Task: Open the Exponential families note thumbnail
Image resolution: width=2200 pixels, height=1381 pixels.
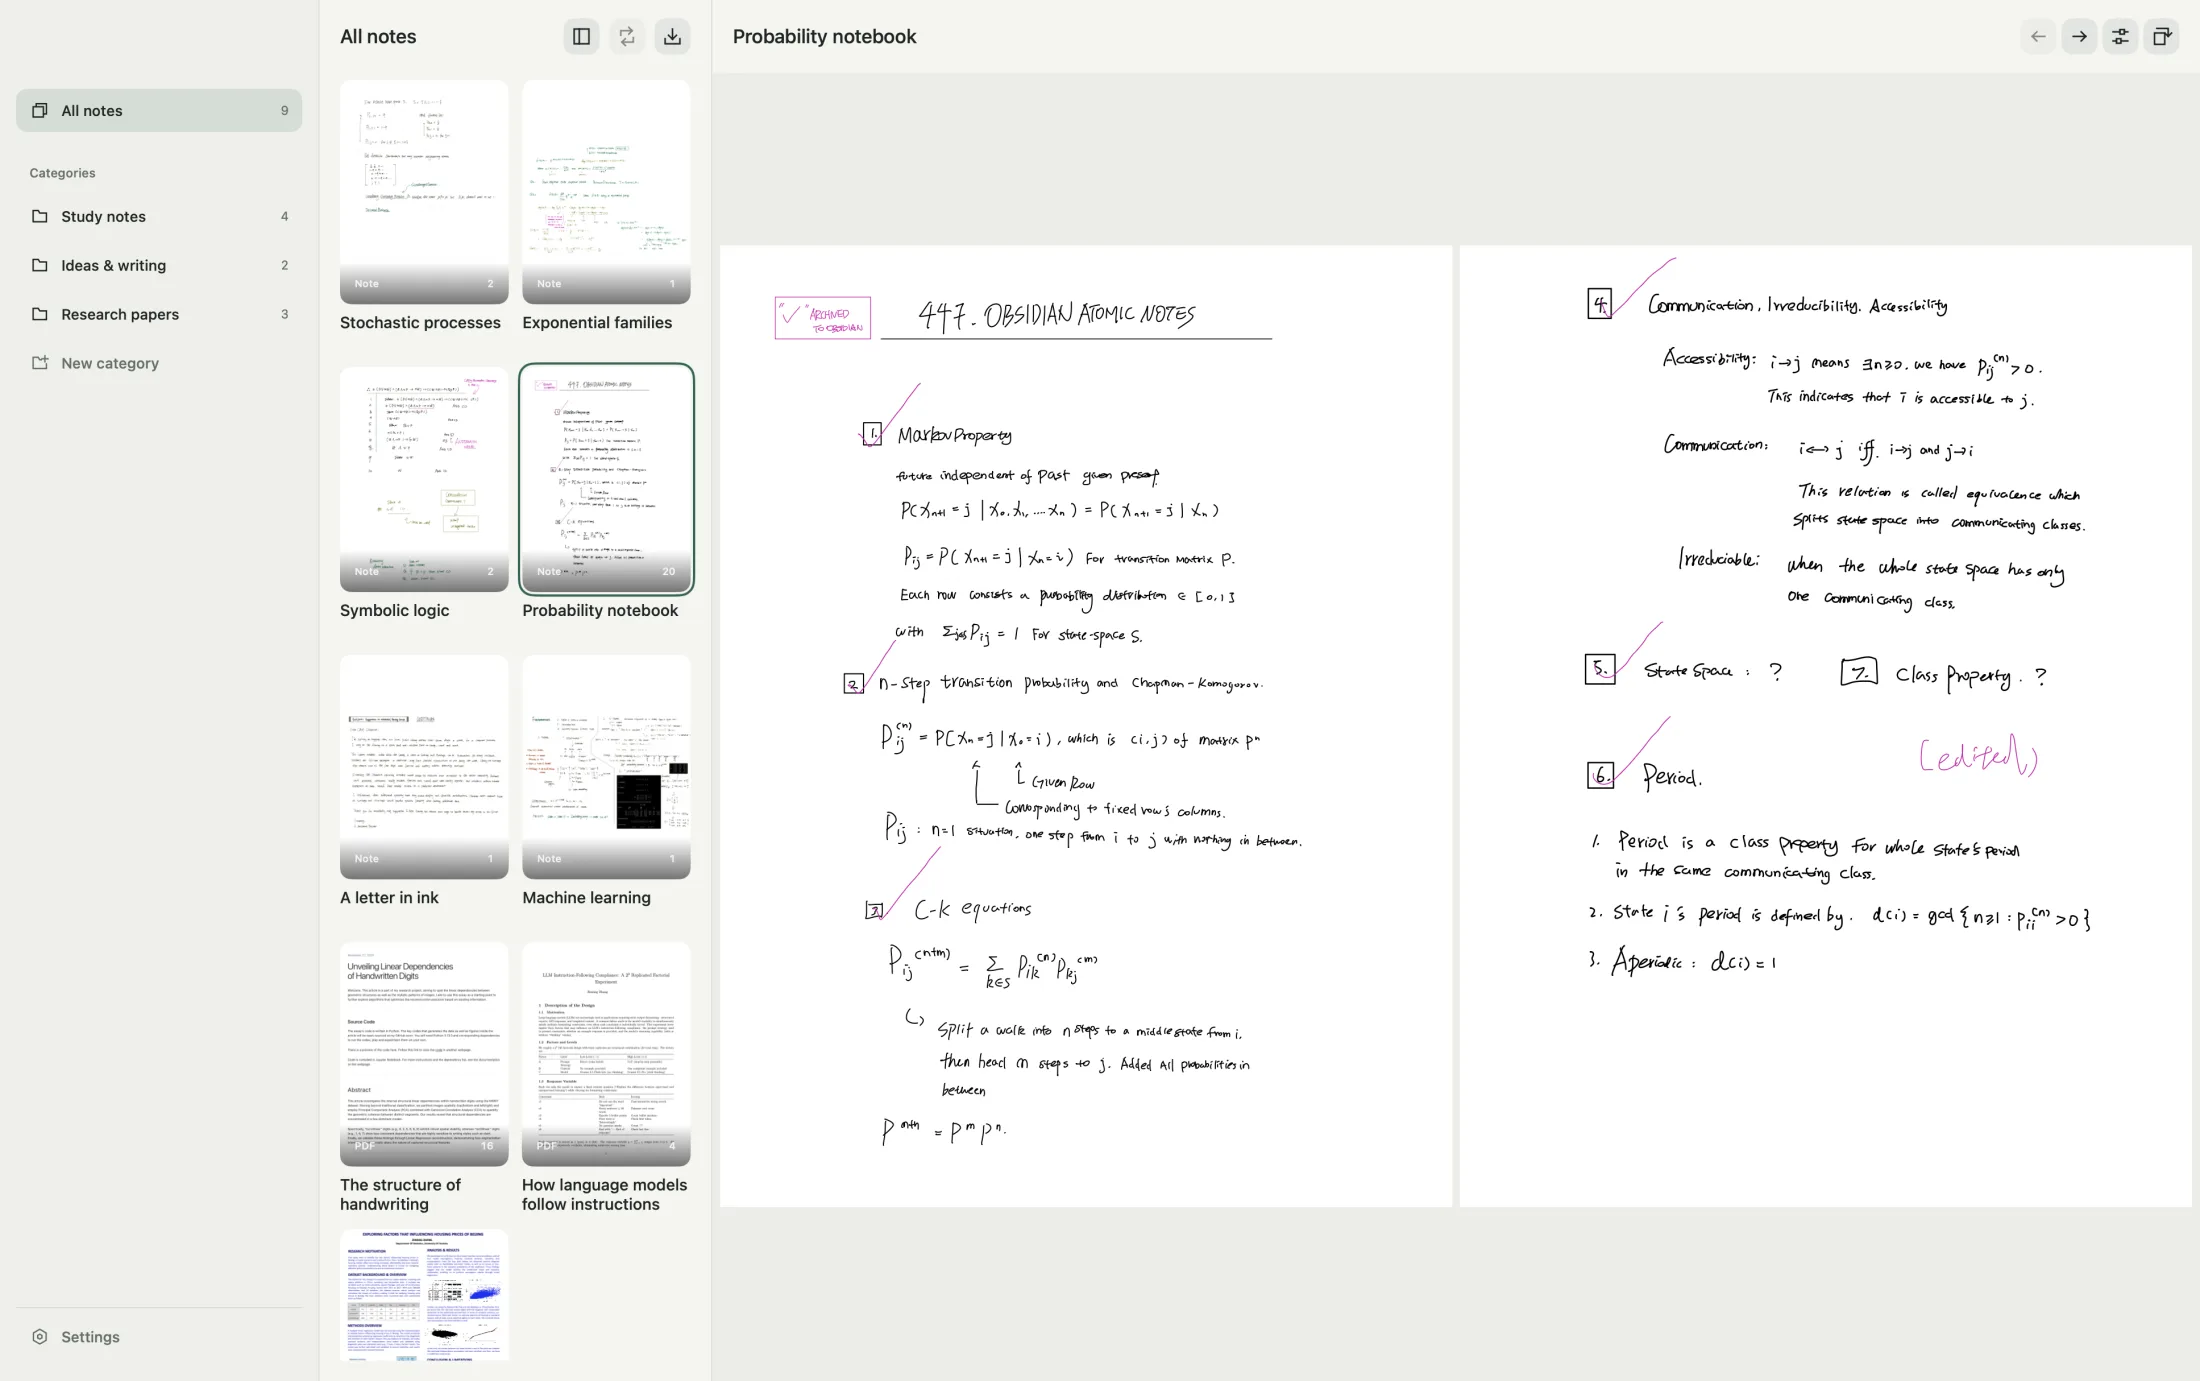Action: coord(606,192)
